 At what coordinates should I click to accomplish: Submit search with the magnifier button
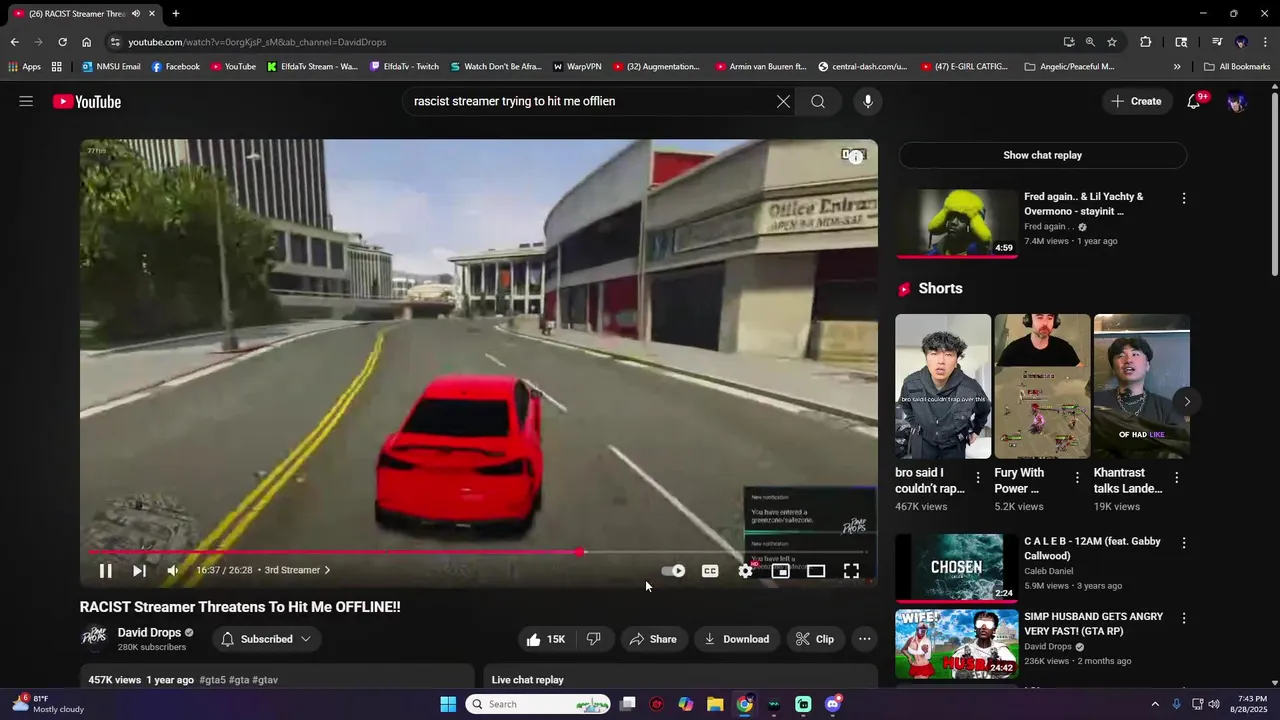point(818,101)
